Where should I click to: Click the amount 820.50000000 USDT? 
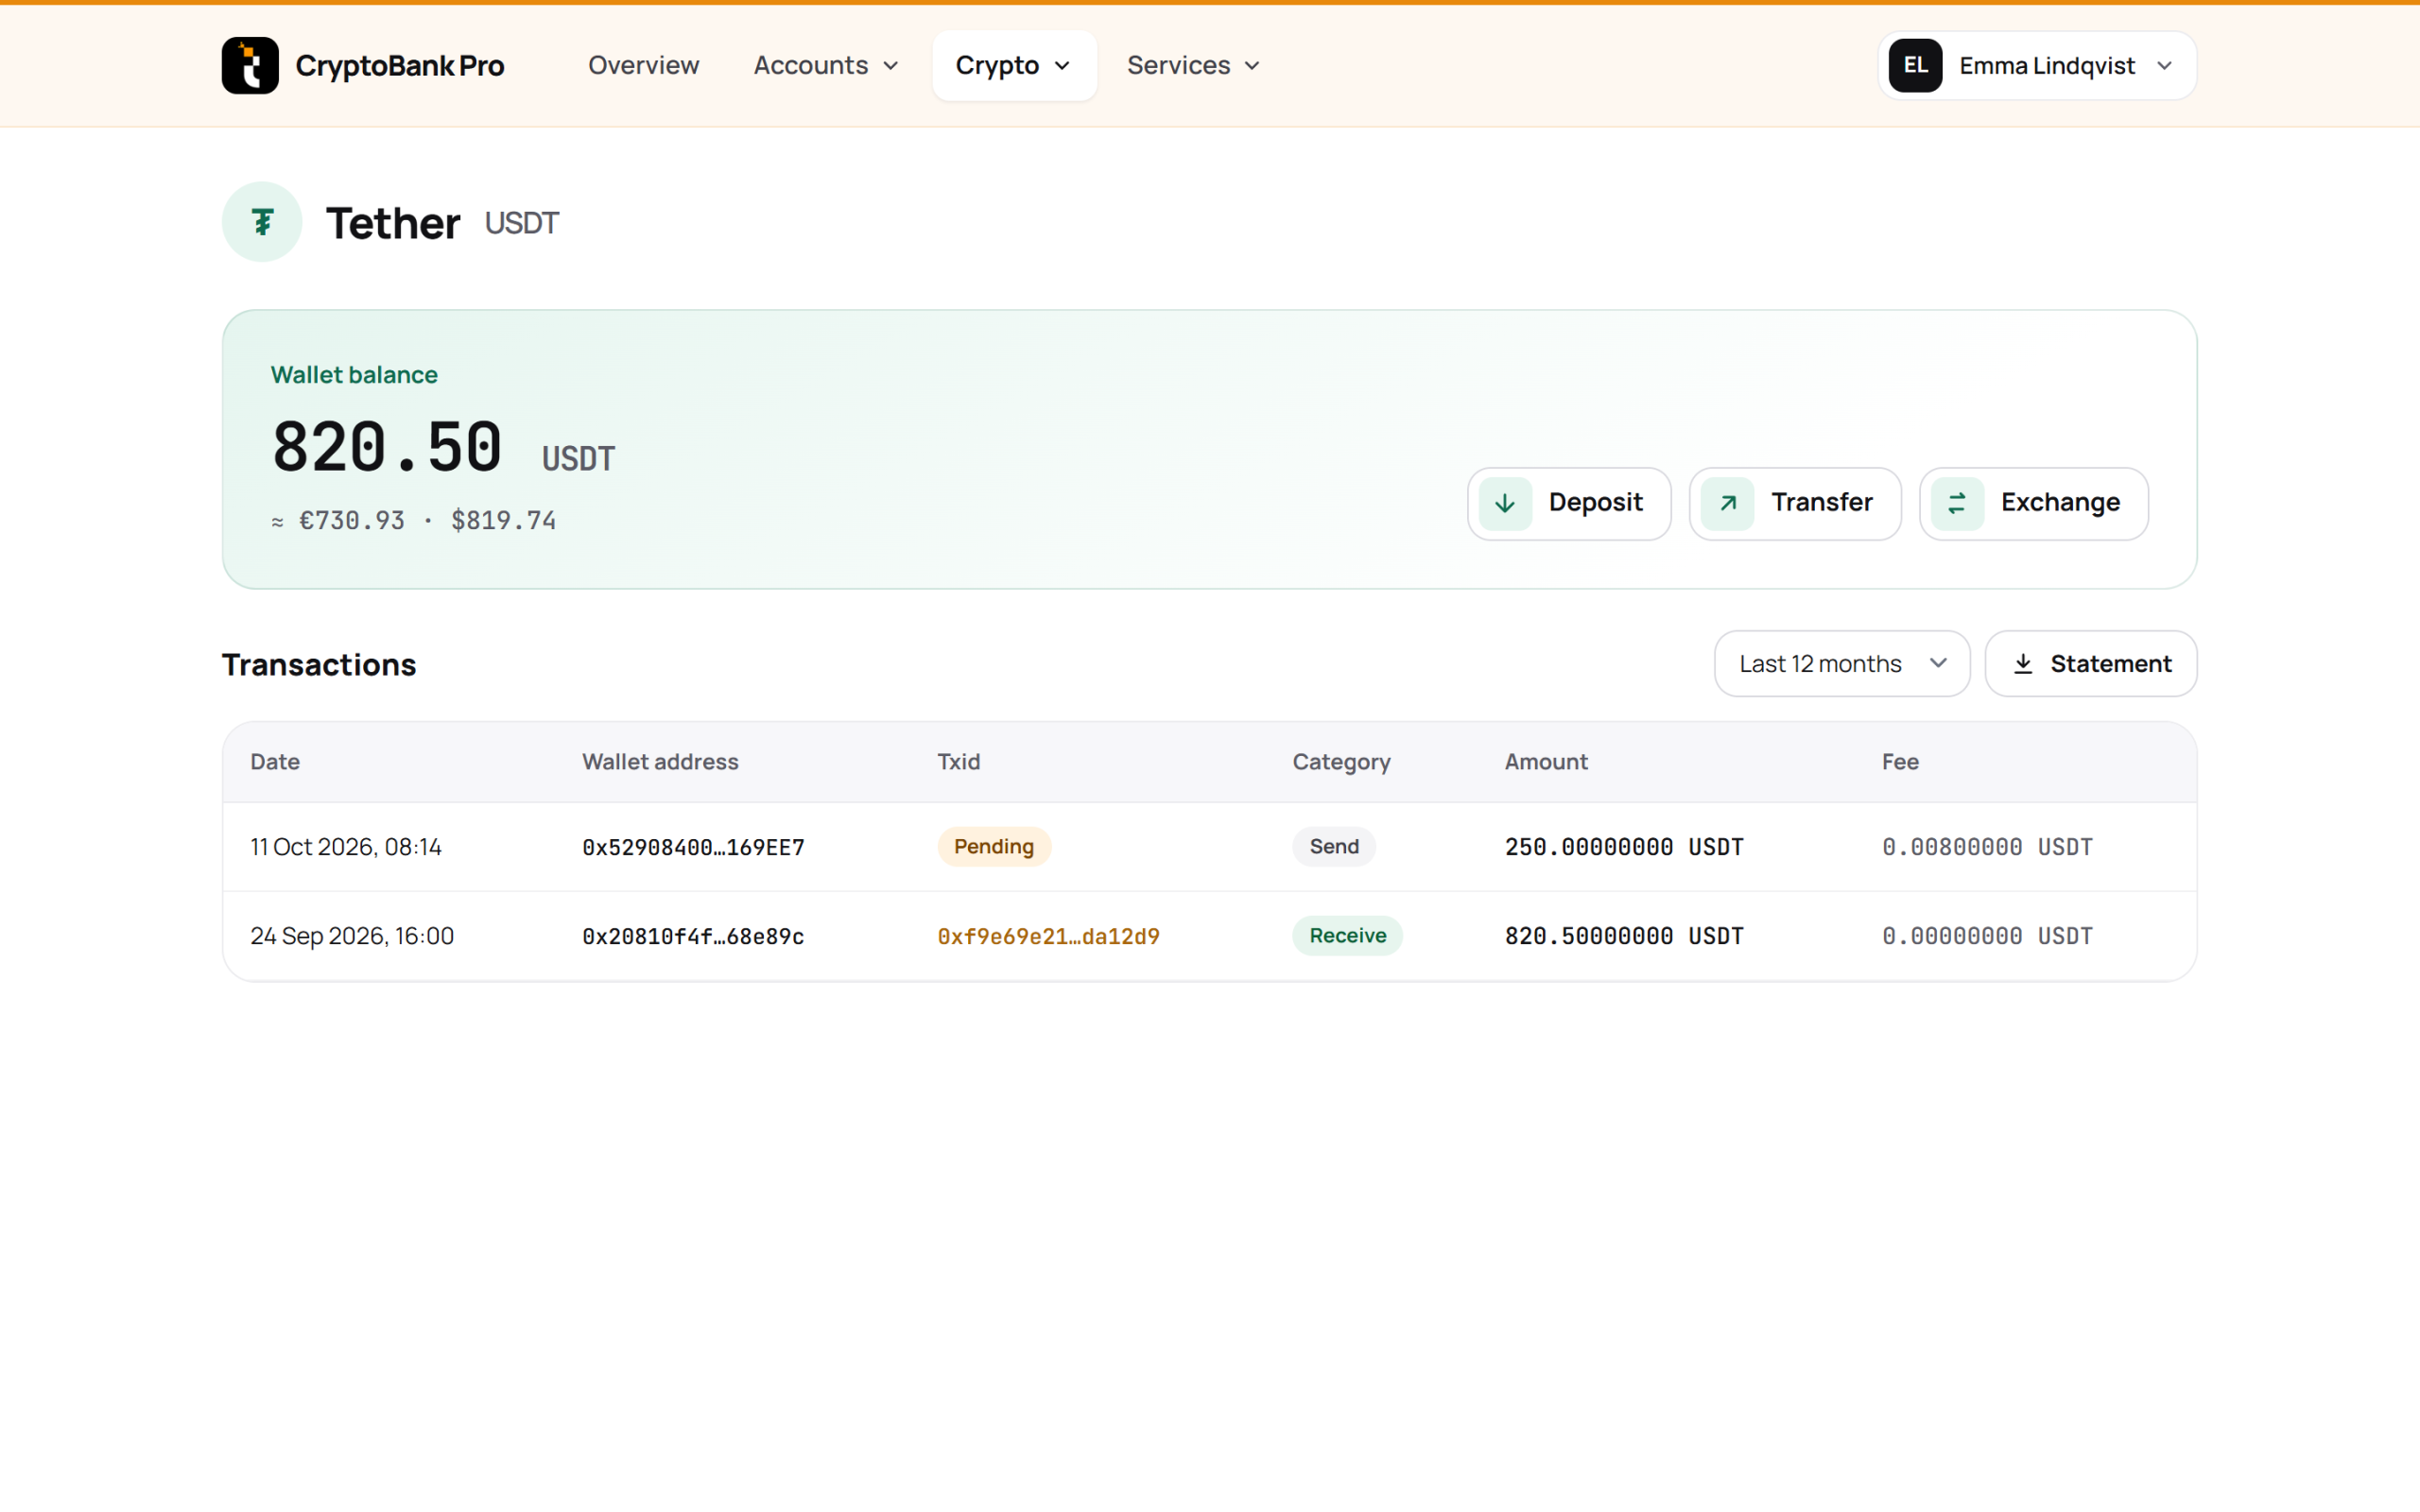1624,936
